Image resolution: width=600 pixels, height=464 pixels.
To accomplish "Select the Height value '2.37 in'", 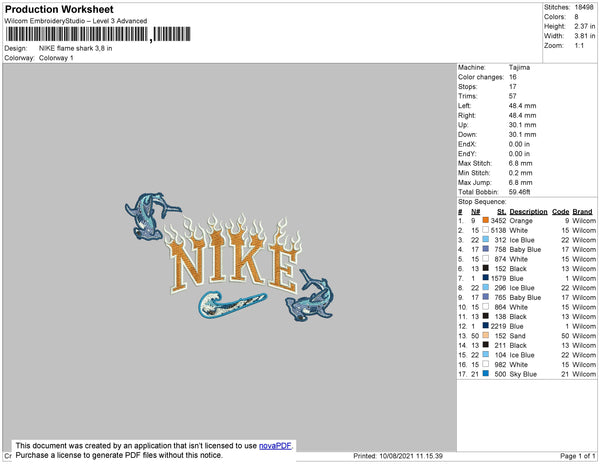I will click(x=584, y=26).
